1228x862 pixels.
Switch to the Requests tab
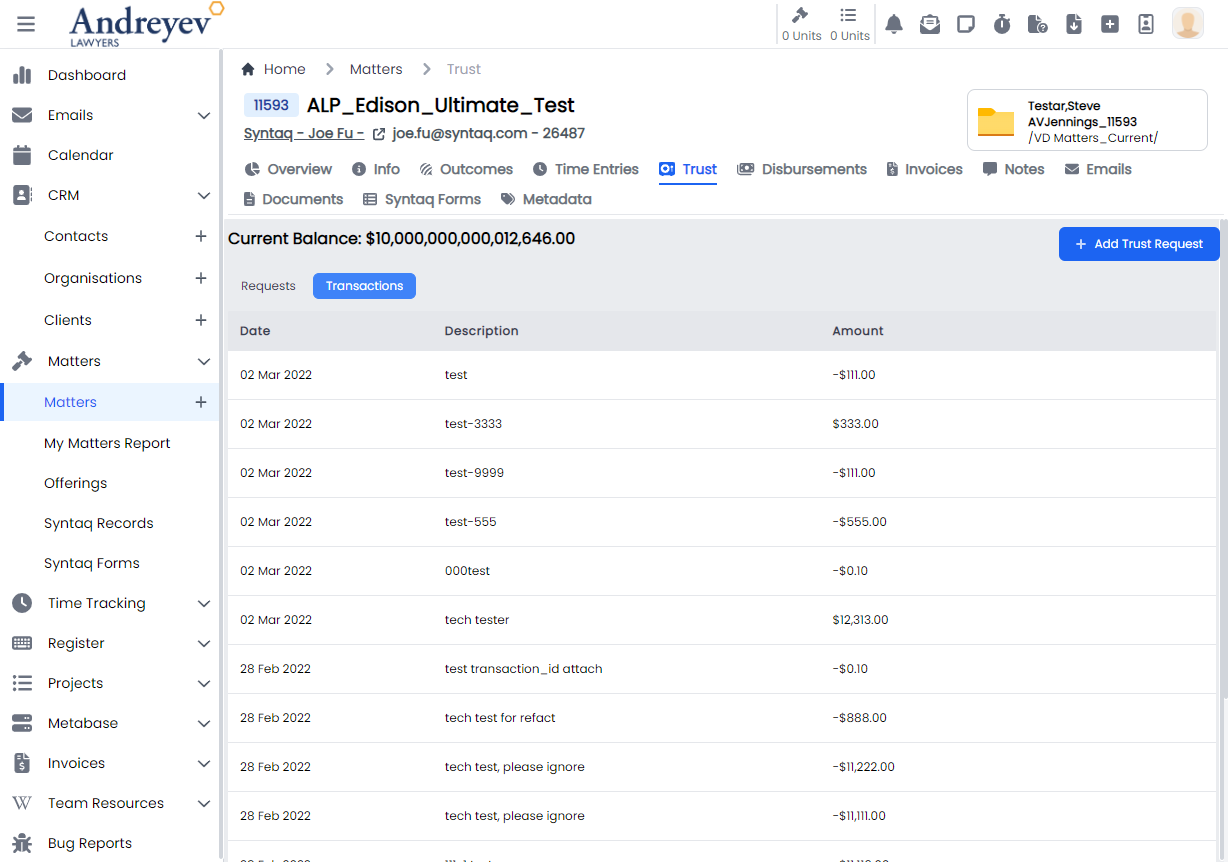[268, 286]
